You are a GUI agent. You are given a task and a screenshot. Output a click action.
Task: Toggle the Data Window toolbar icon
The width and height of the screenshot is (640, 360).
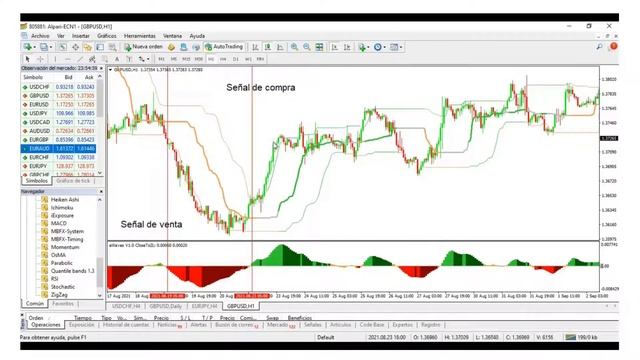point(75,47)
